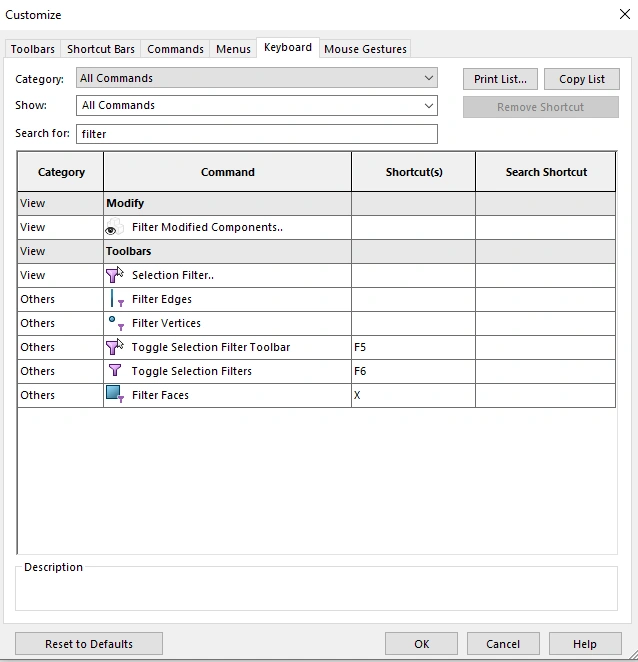Viewport: 638px width, 662px height.
Task: Select the Filter Modified Components.. command
Action: coord(207,227)
